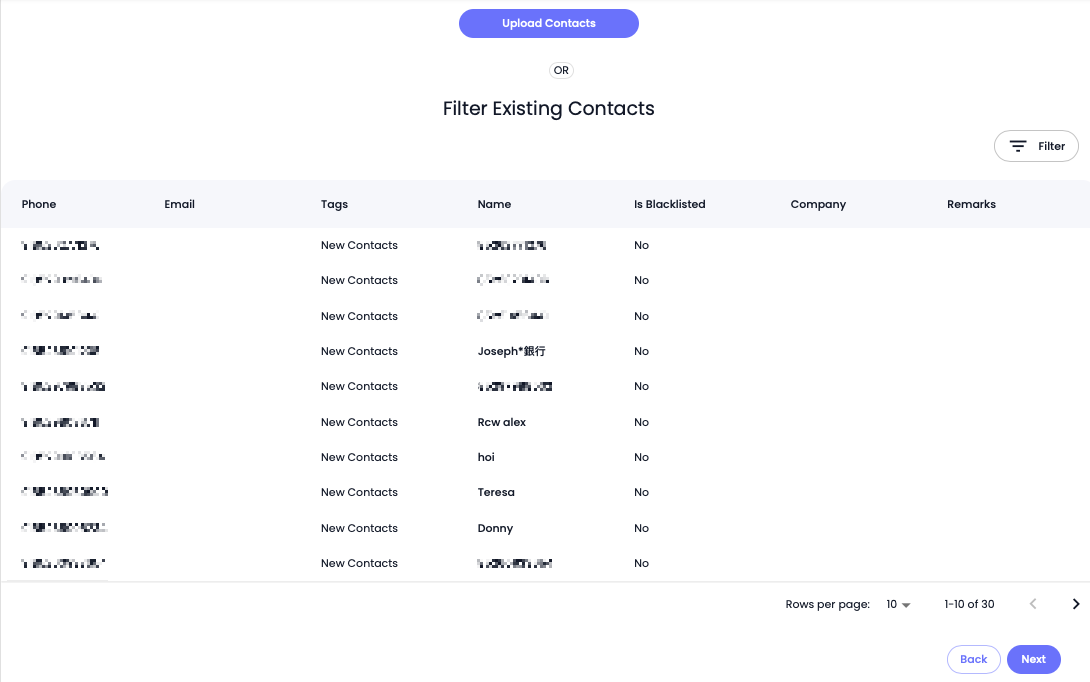
Task: Click the Rows per page label
Action: coord(827,604)
